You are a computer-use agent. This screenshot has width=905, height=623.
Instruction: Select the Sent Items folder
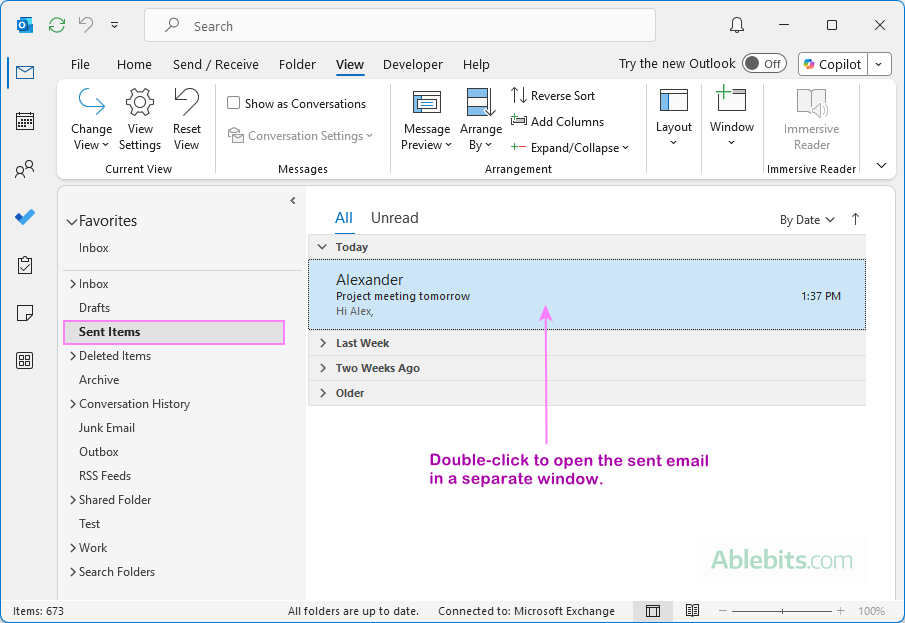[174, 332]
